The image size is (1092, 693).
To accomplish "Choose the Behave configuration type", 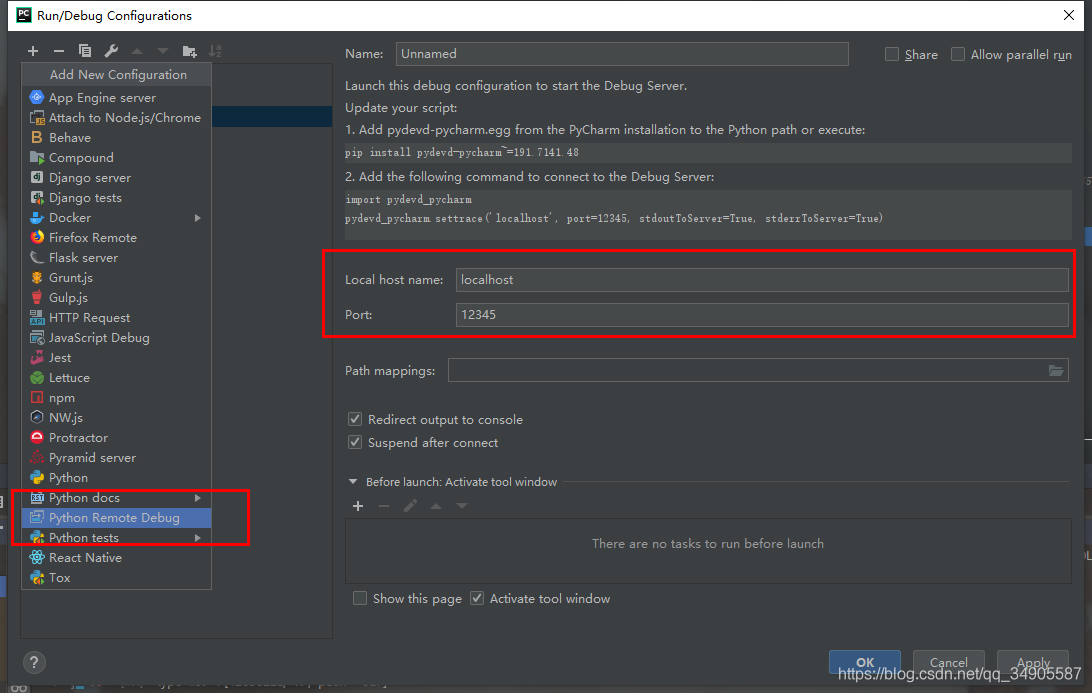I will (x=116, y=137).
